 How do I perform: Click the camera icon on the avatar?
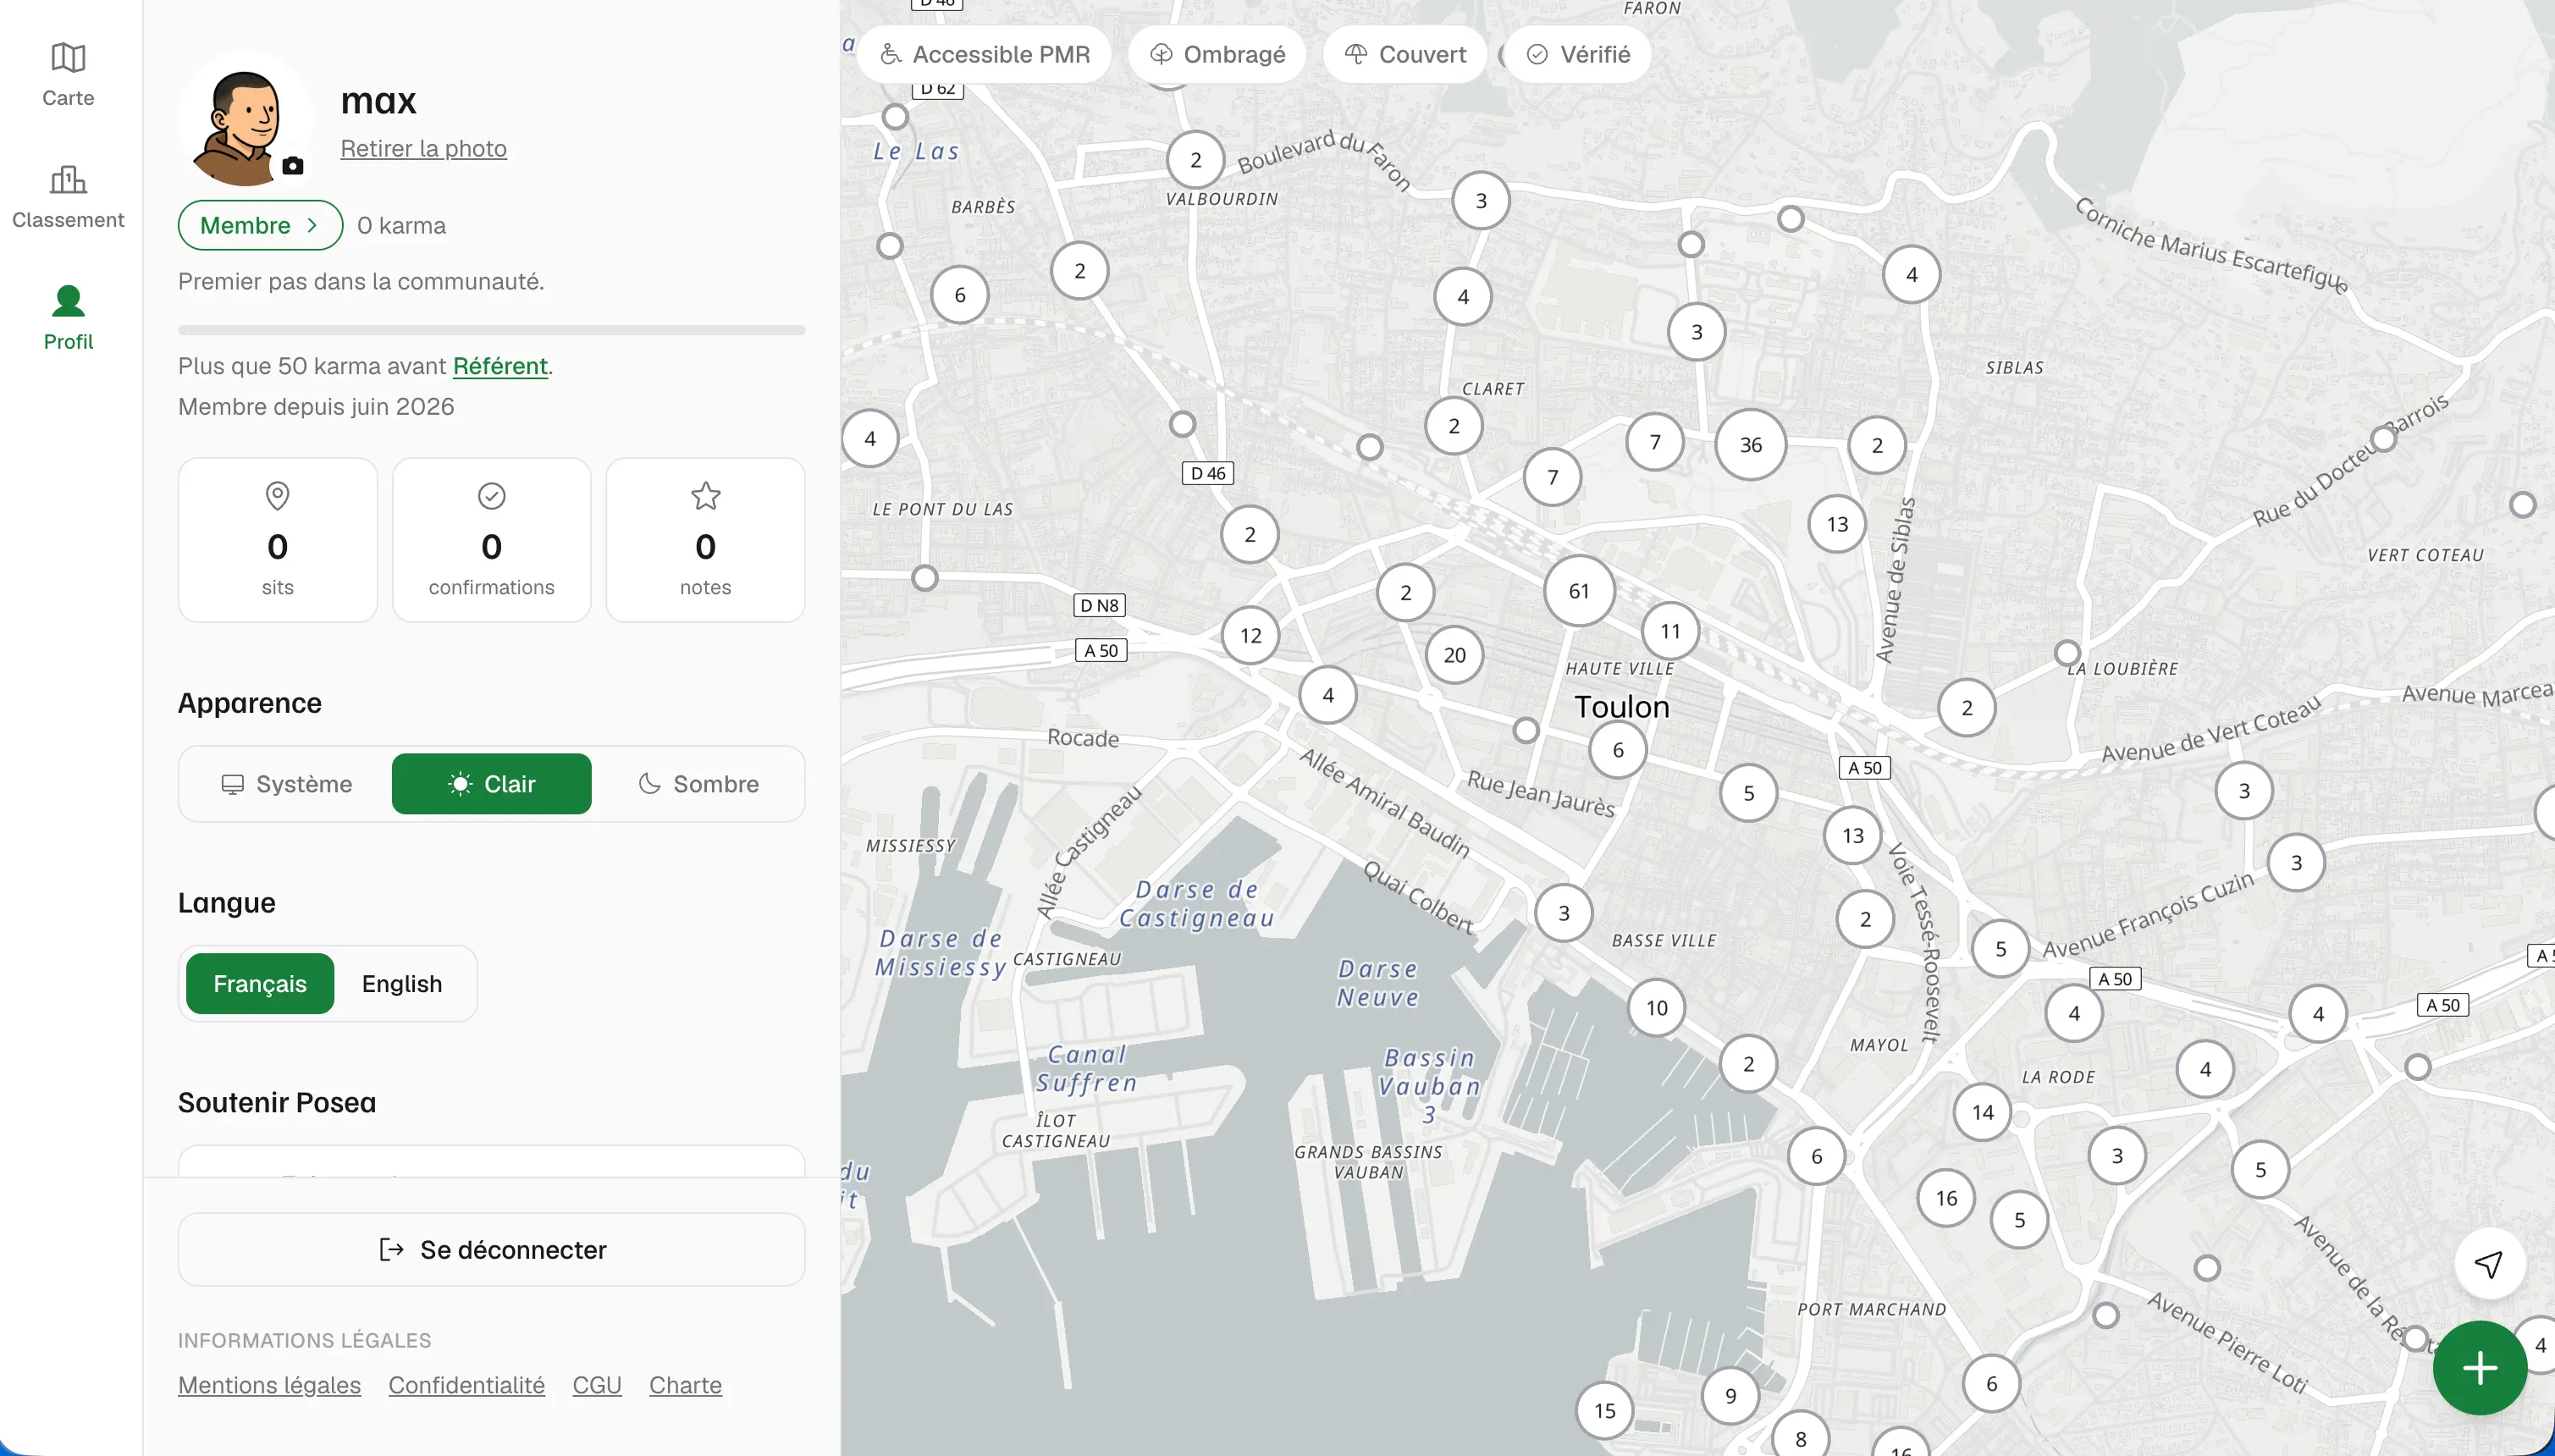pyautogui.click(x=292, y=166)
